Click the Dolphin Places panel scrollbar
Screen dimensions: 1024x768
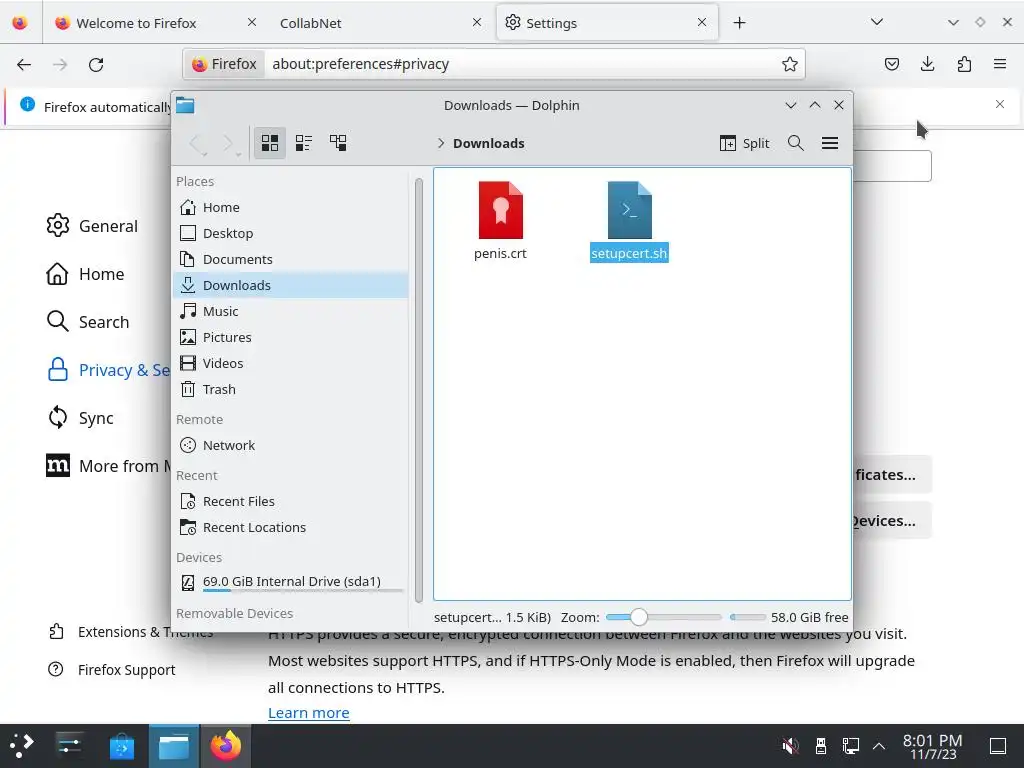tap(419, 390)
